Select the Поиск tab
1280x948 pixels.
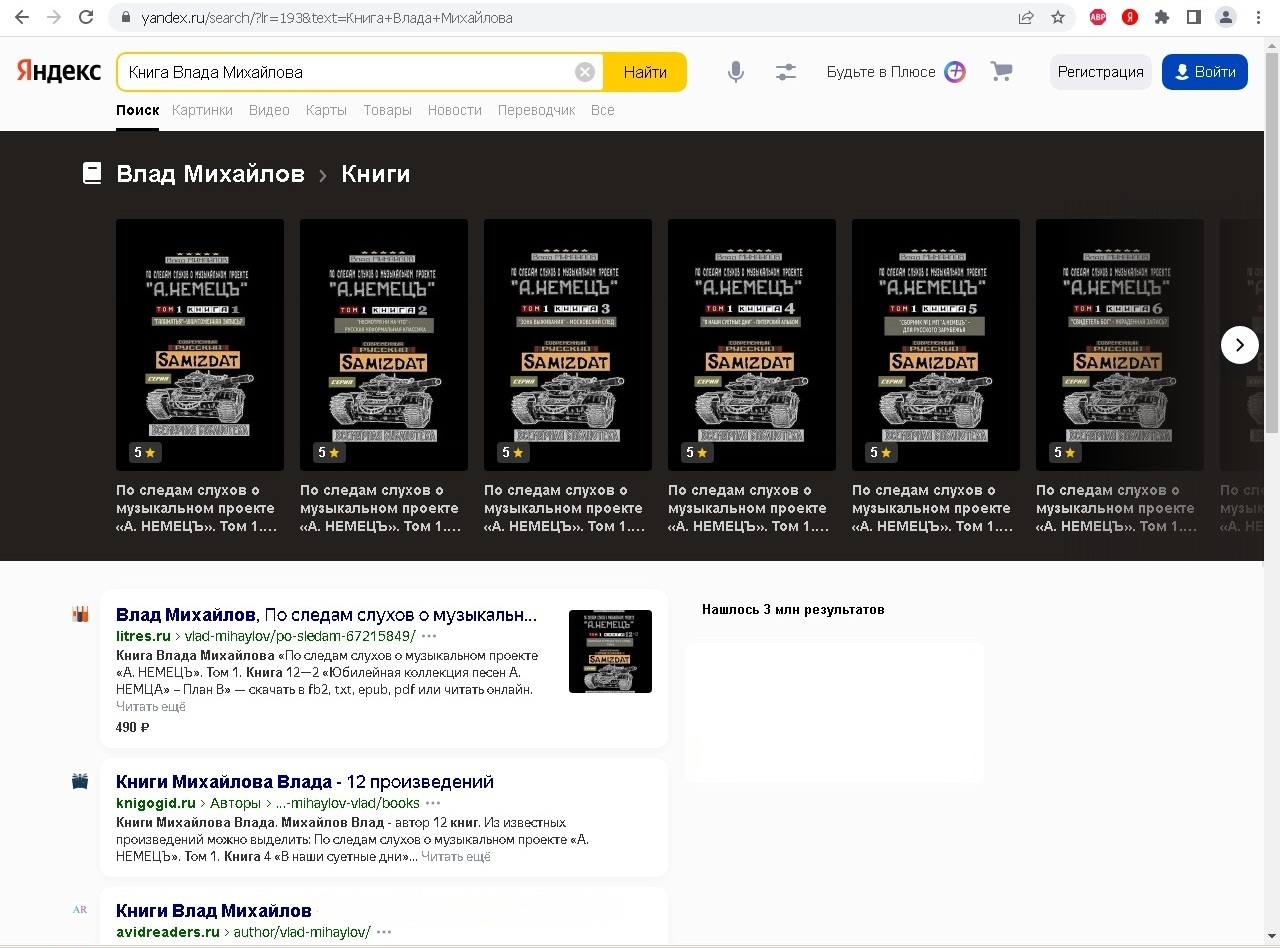click(138, 110)
